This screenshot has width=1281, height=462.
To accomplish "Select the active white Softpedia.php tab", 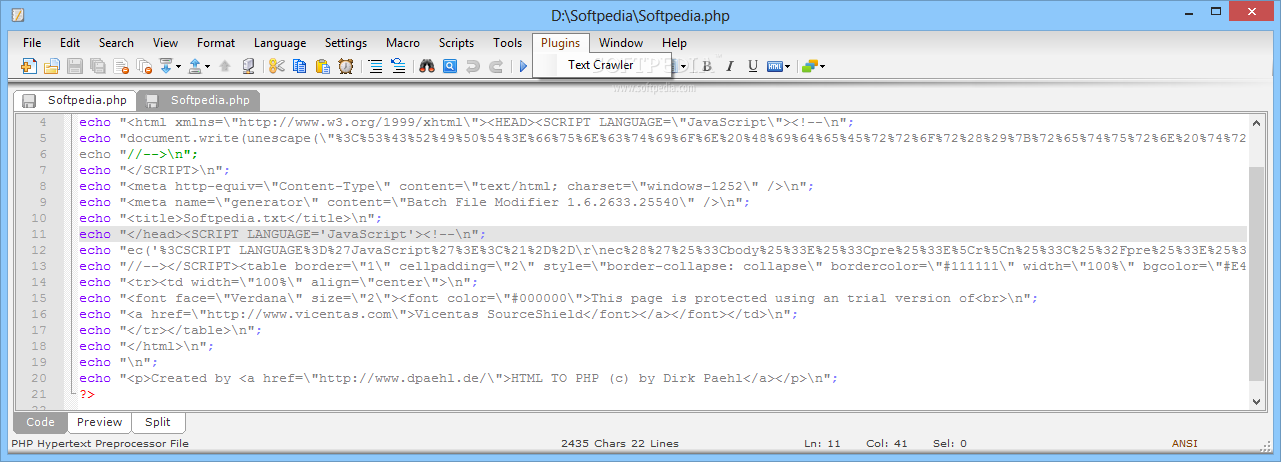I will click(x=76, y=100).
